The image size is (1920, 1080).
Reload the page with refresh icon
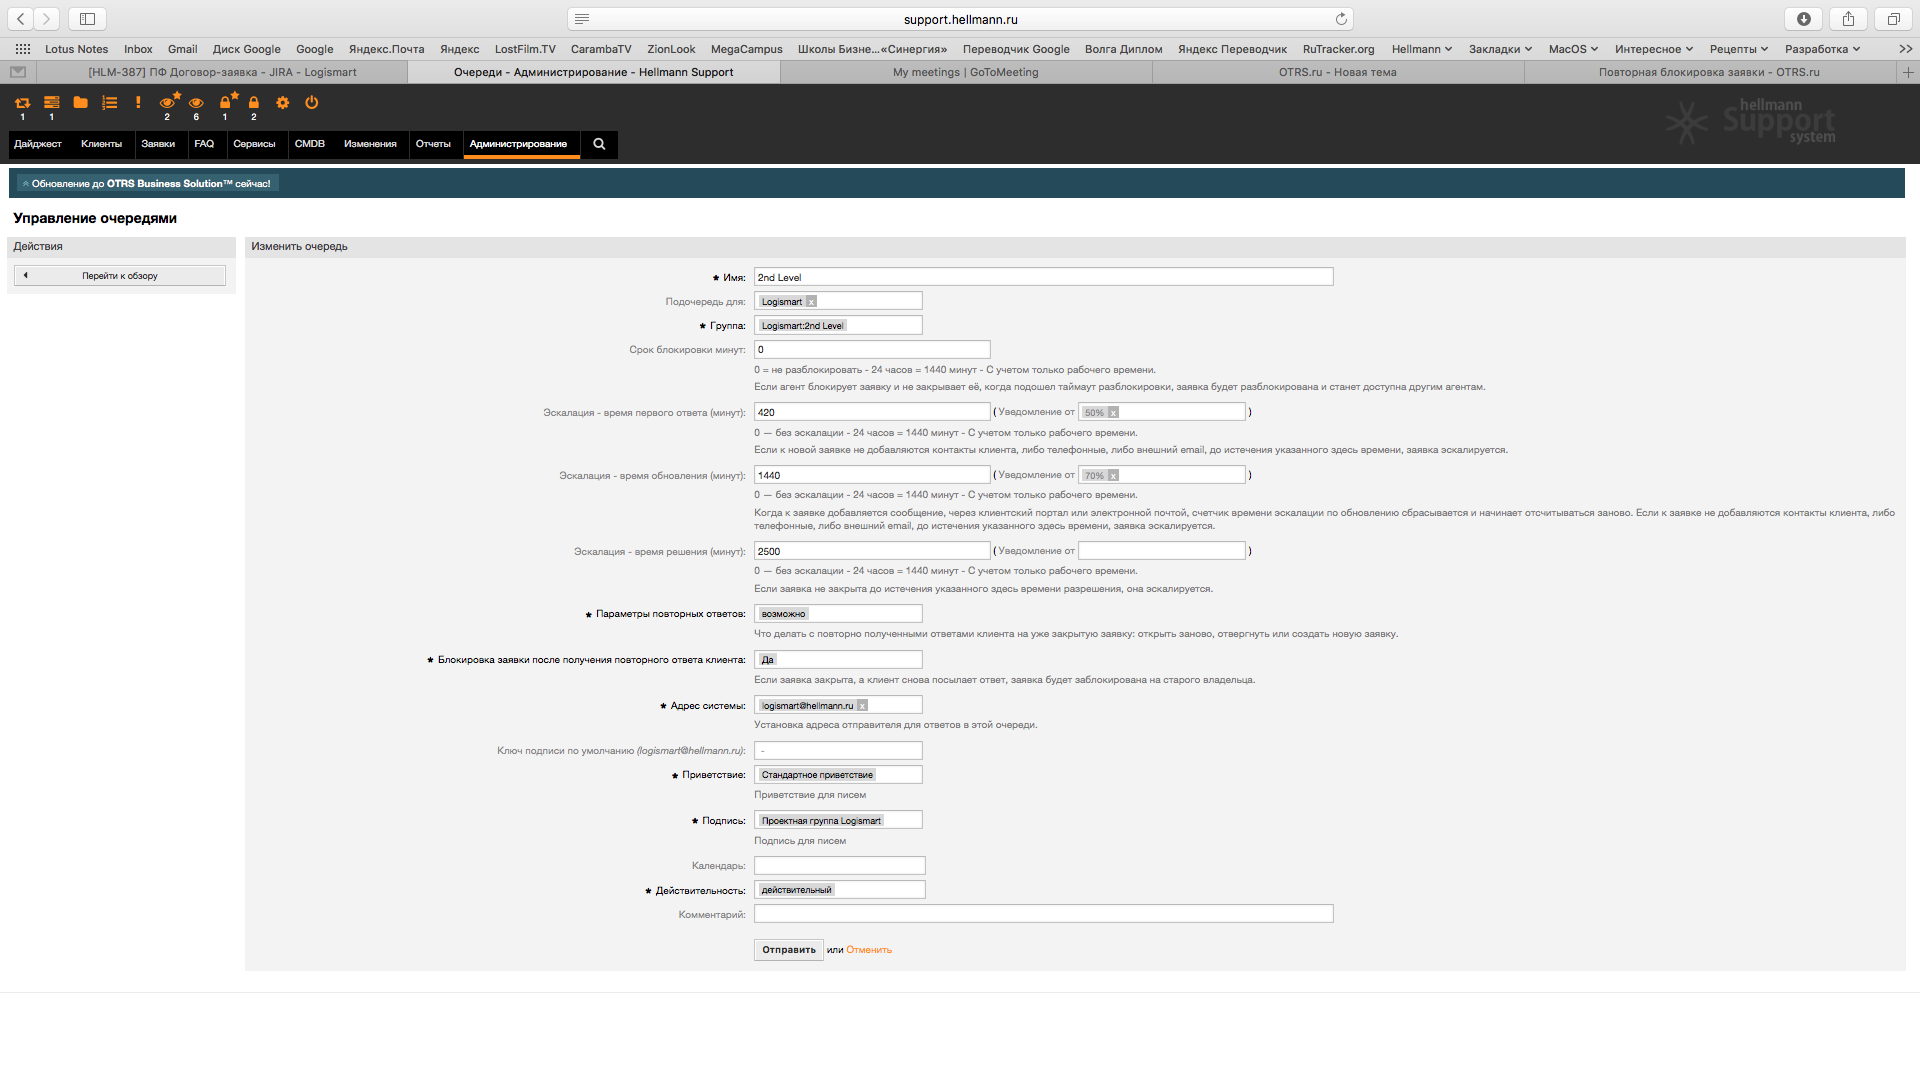pyautogui.click(x=1341, y=19)
